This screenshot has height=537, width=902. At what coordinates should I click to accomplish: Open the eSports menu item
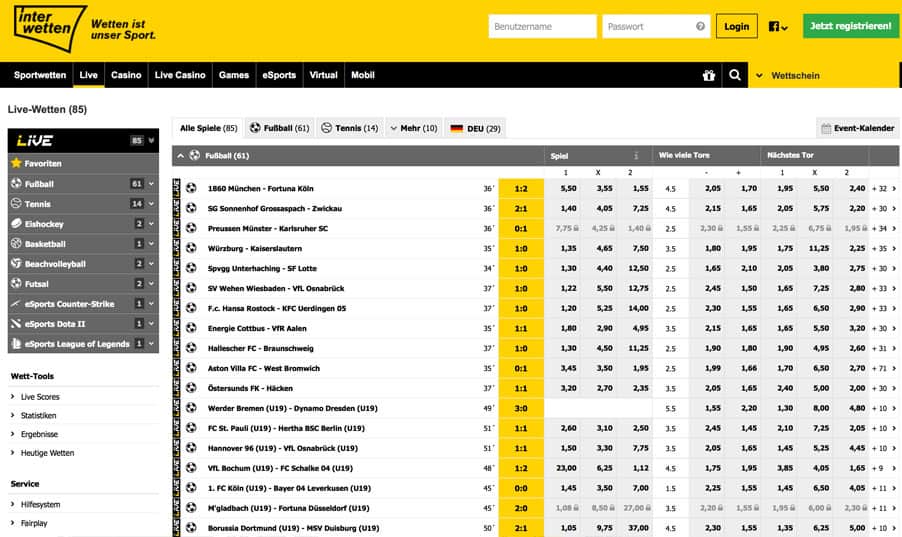pyautogui.click(x=279, y=75)
